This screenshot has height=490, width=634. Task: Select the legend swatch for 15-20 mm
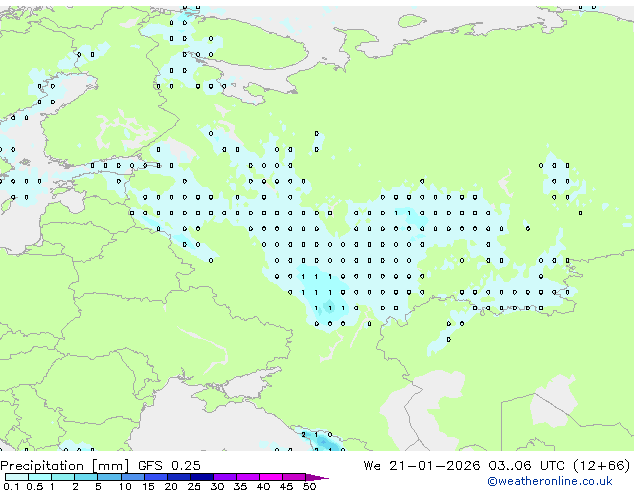tap(155, 477)
